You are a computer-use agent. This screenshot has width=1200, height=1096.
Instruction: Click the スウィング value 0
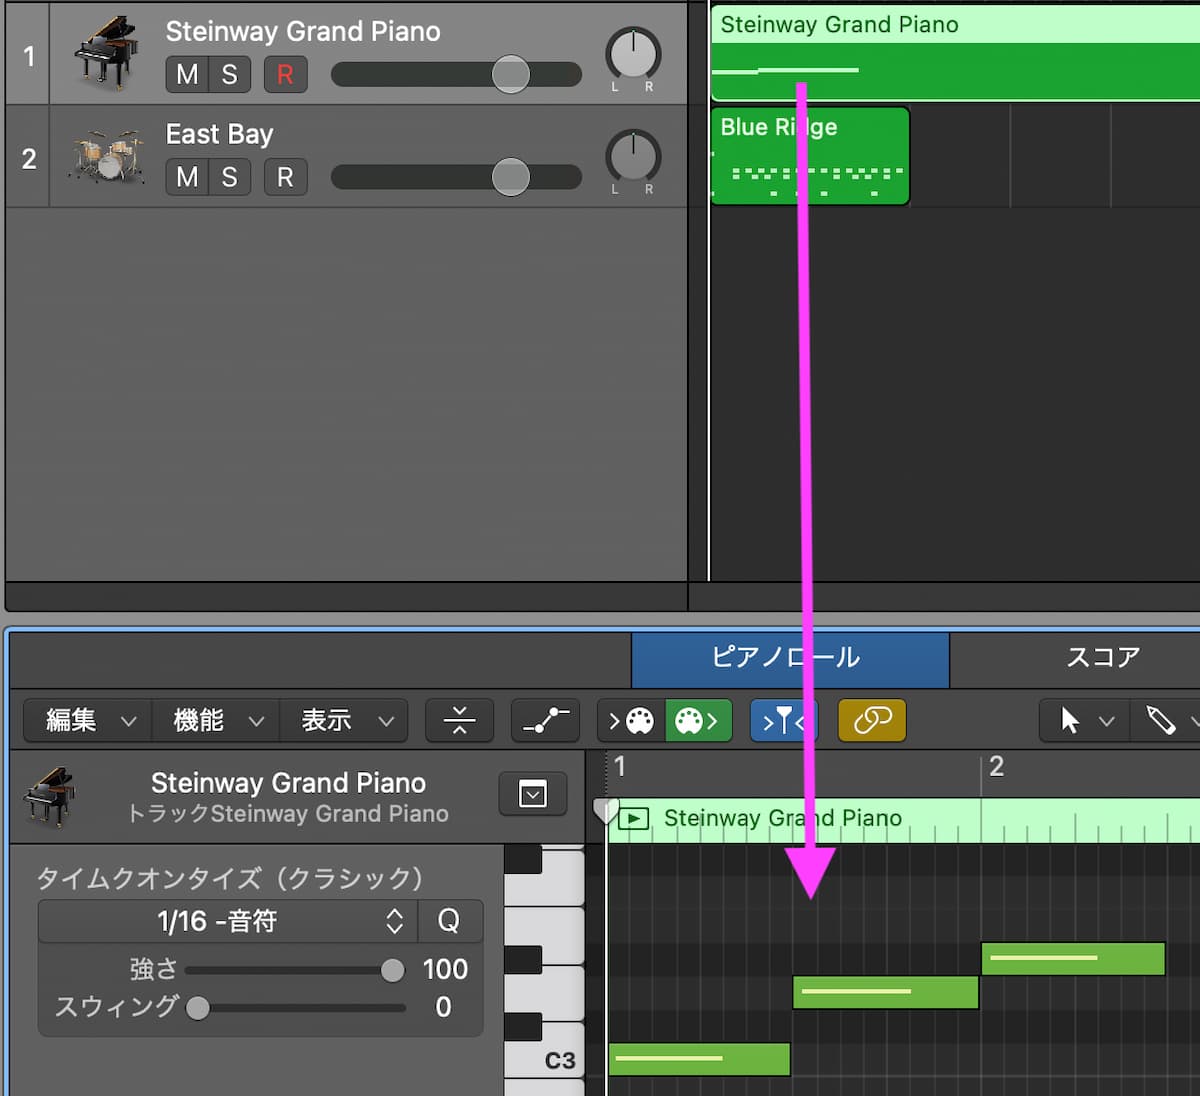click(x=443, y=1007)
